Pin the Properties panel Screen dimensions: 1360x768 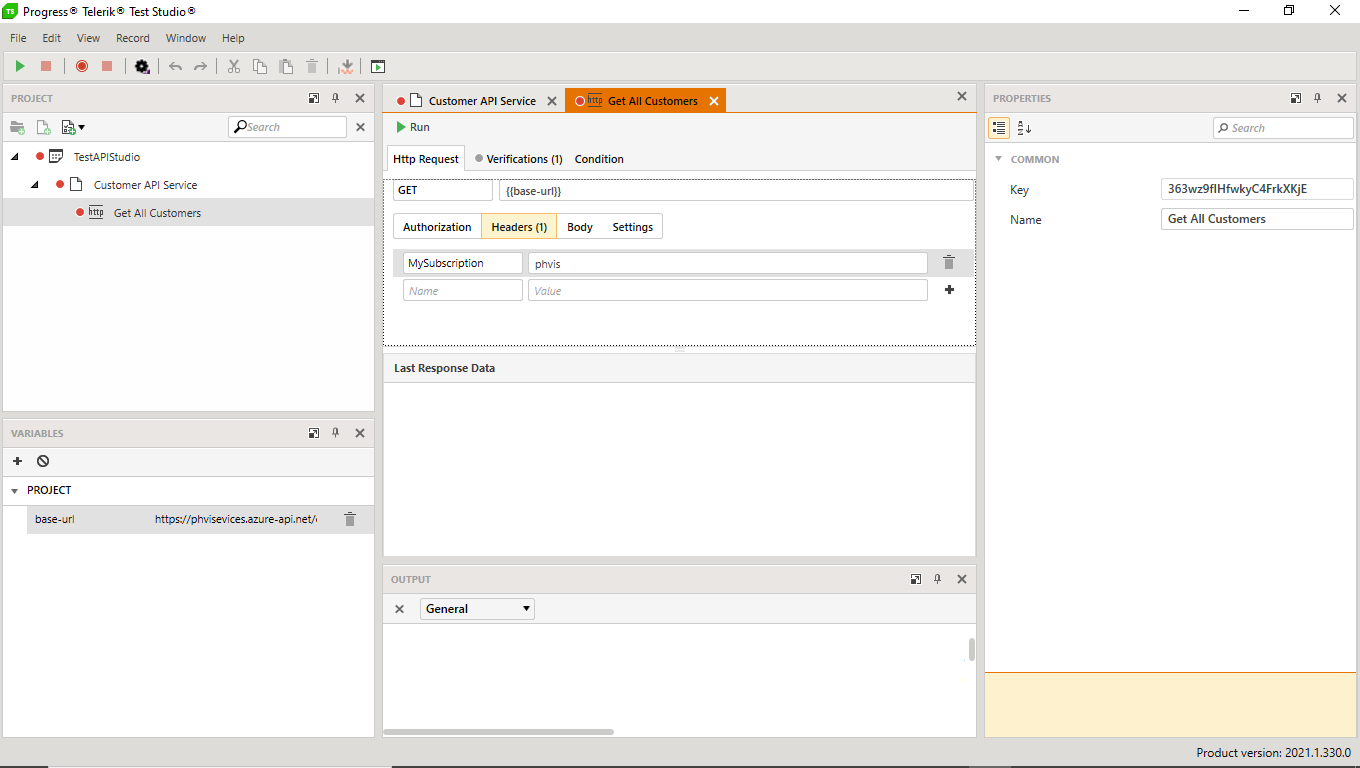point(1318,98)
